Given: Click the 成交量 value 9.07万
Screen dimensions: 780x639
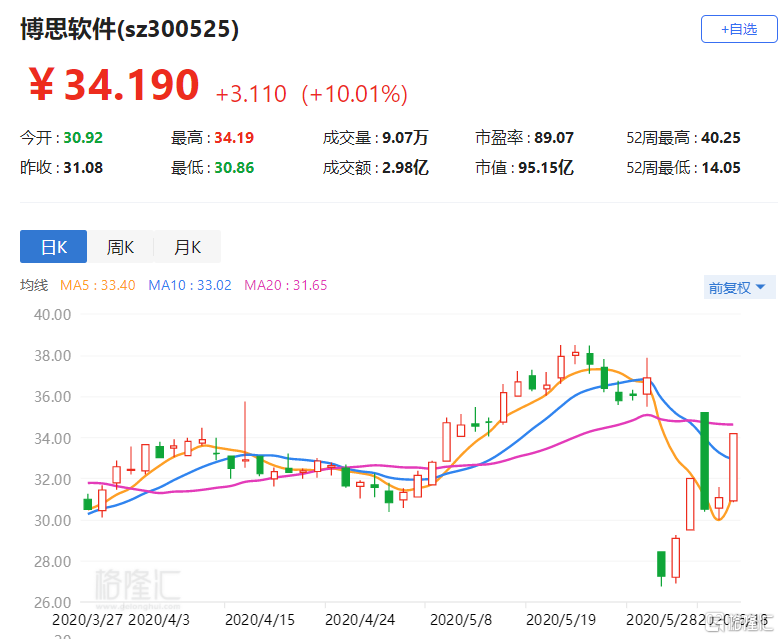Looking at the screenshot, I should click(405, 138).
